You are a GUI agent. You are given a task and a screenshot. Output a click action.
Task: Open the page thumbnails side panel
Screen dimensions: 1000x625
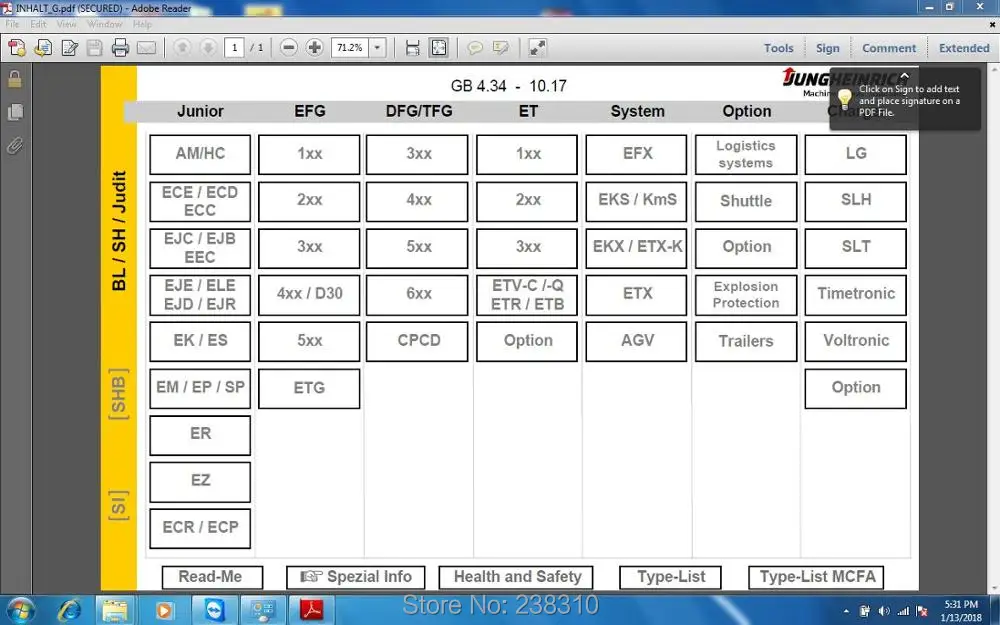[x=15, y=112]
